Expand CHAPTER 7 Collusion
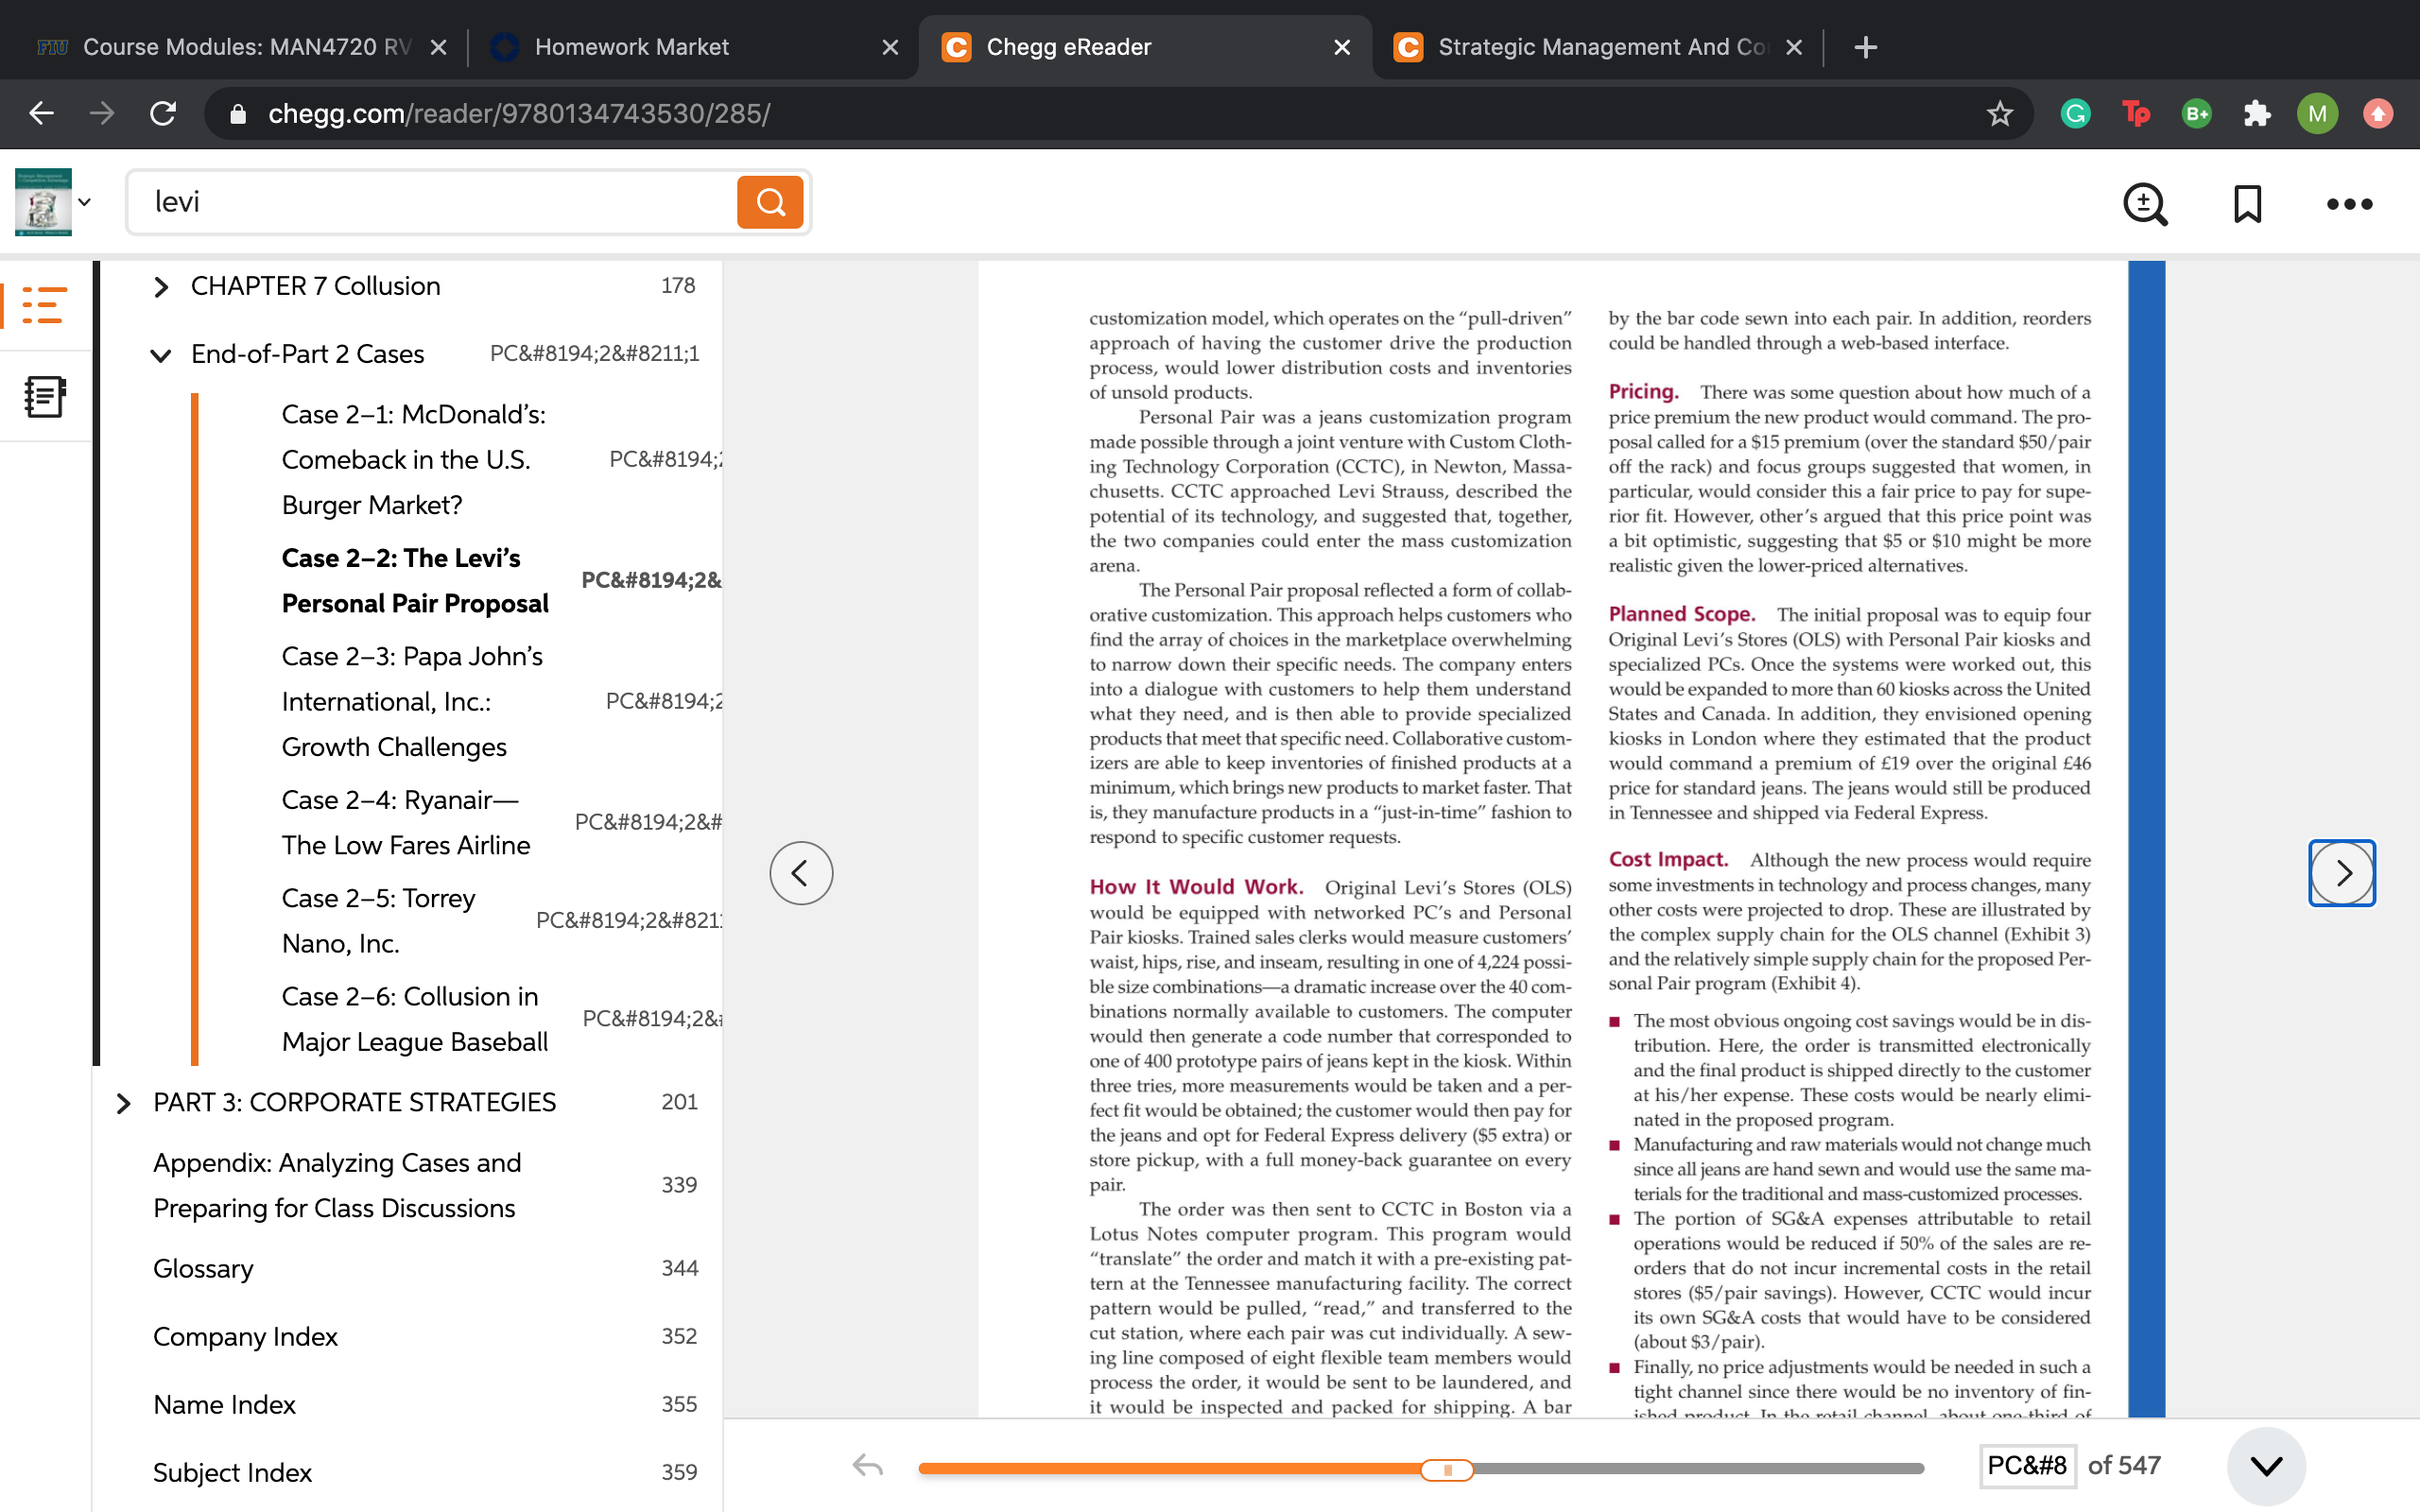2420x1512 pixels. tap(161, 287)
